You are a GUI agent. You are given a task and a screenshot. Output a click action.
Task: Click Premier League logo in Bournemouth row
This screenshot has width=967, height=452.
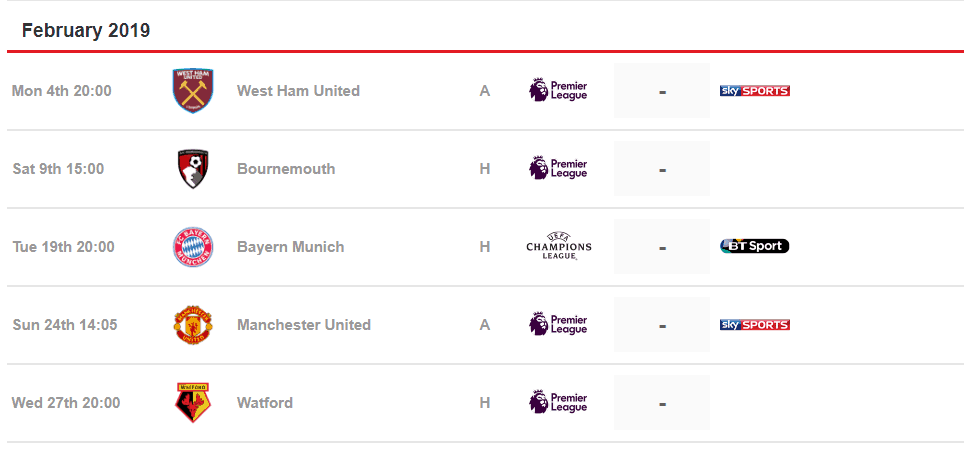(x=558, y=168)
